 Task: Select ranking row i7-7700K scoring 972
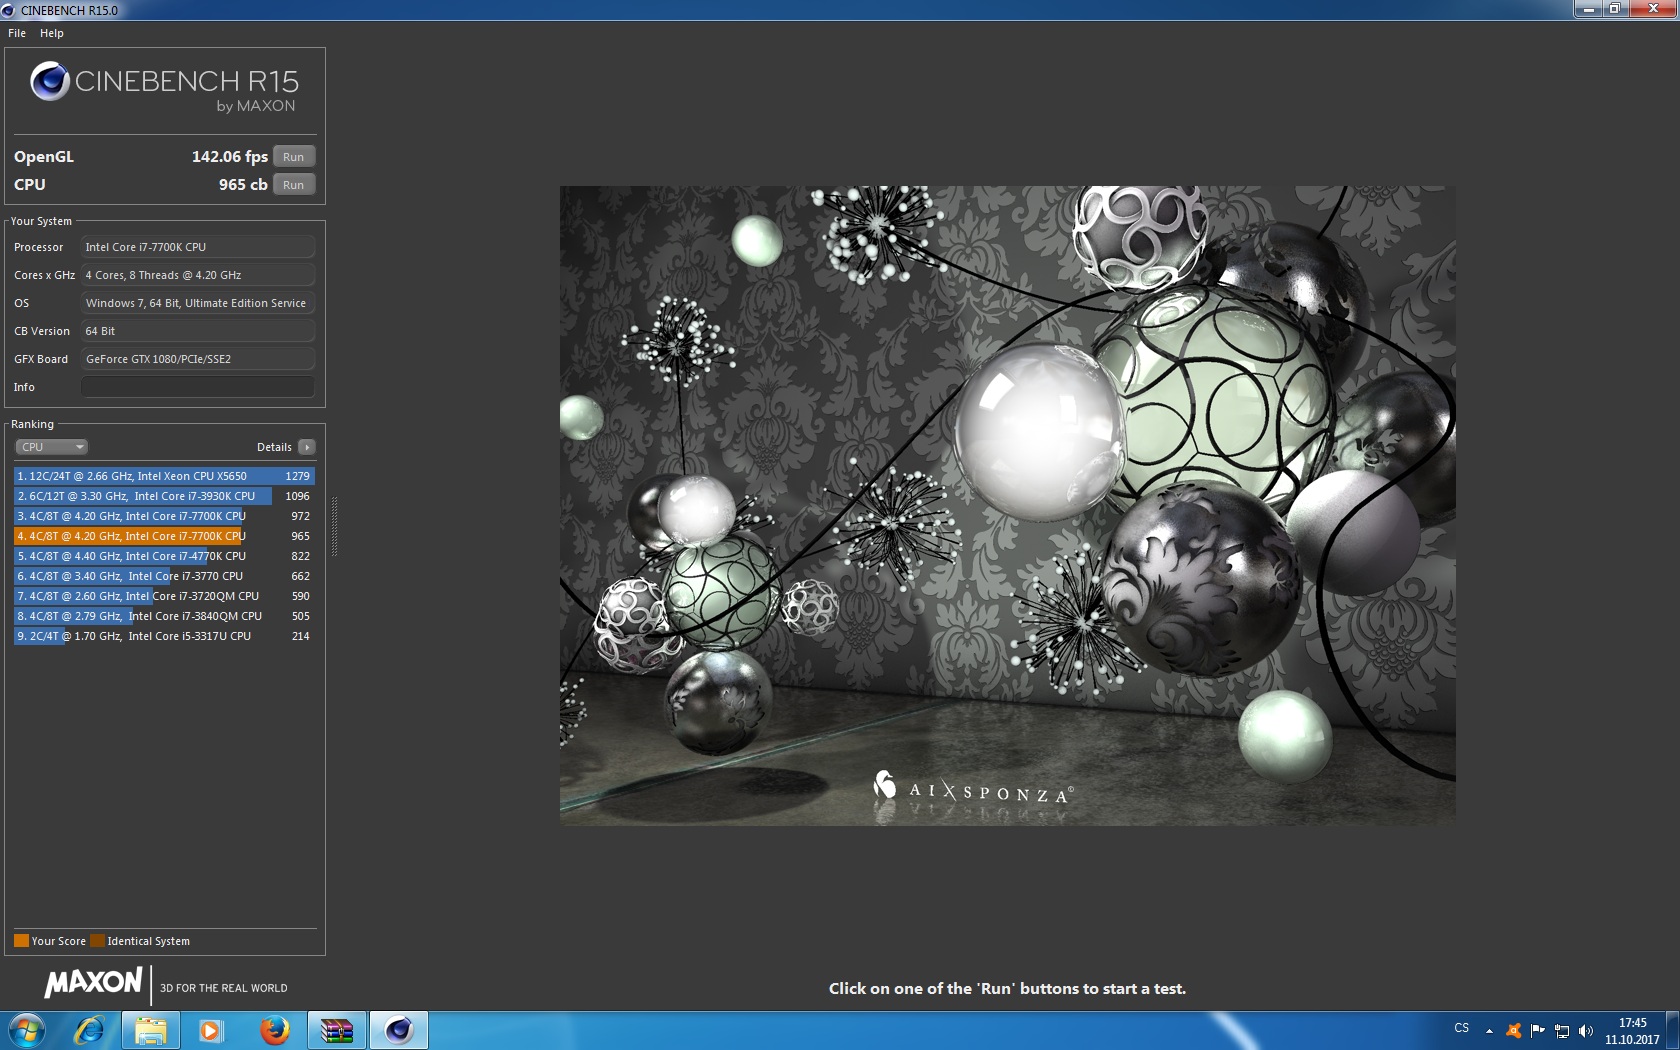pos(164,516)
